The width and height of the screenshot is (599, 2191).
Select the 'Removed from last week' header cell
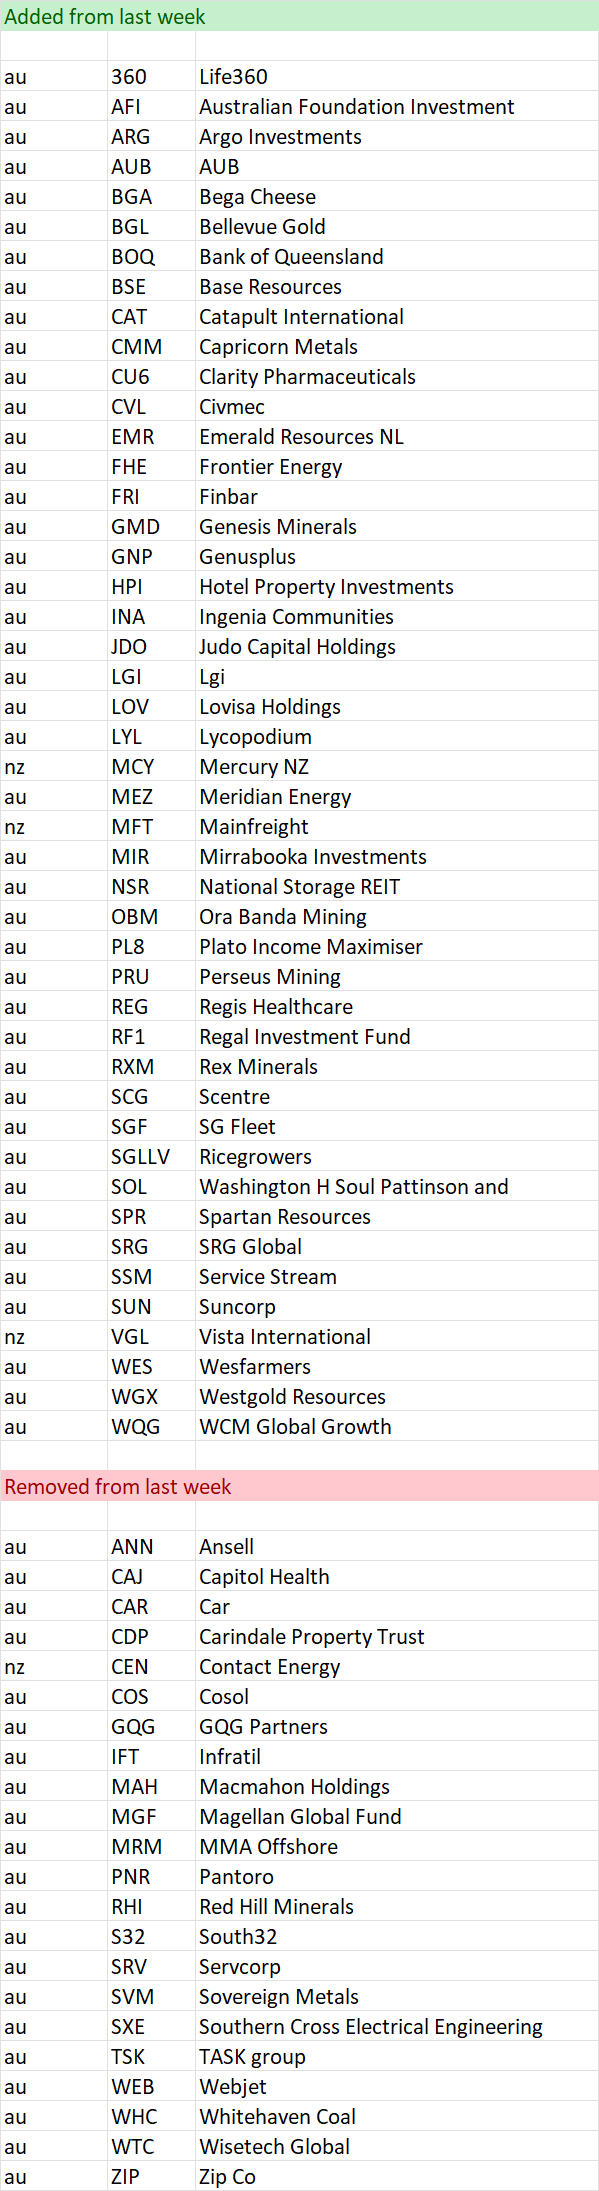(x=299, y=1486)
